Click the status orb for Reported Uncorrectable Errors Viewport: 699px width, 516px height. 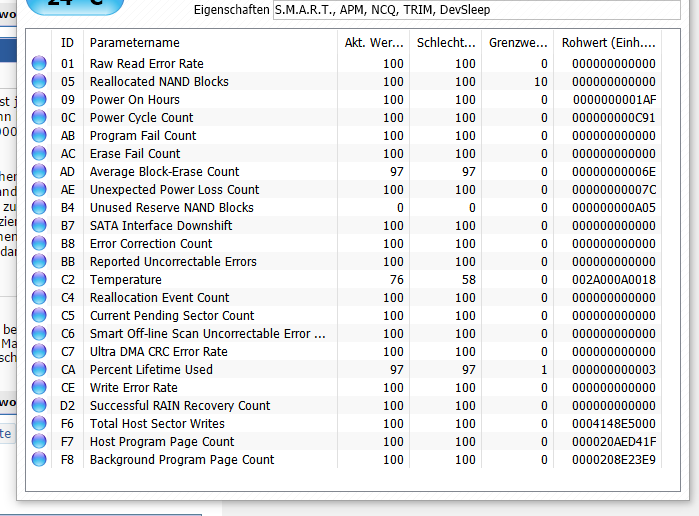click(x=39, y=261)
